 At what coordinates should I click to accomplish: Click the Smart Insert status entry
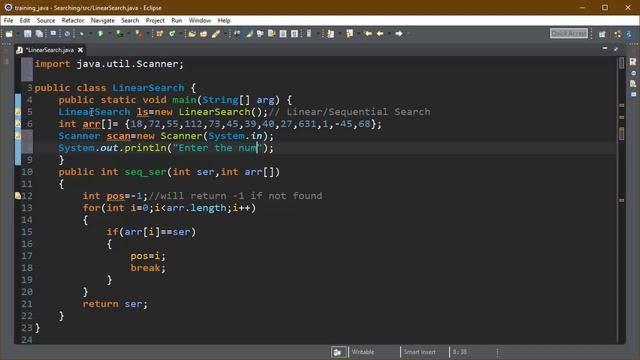(419, 352)
